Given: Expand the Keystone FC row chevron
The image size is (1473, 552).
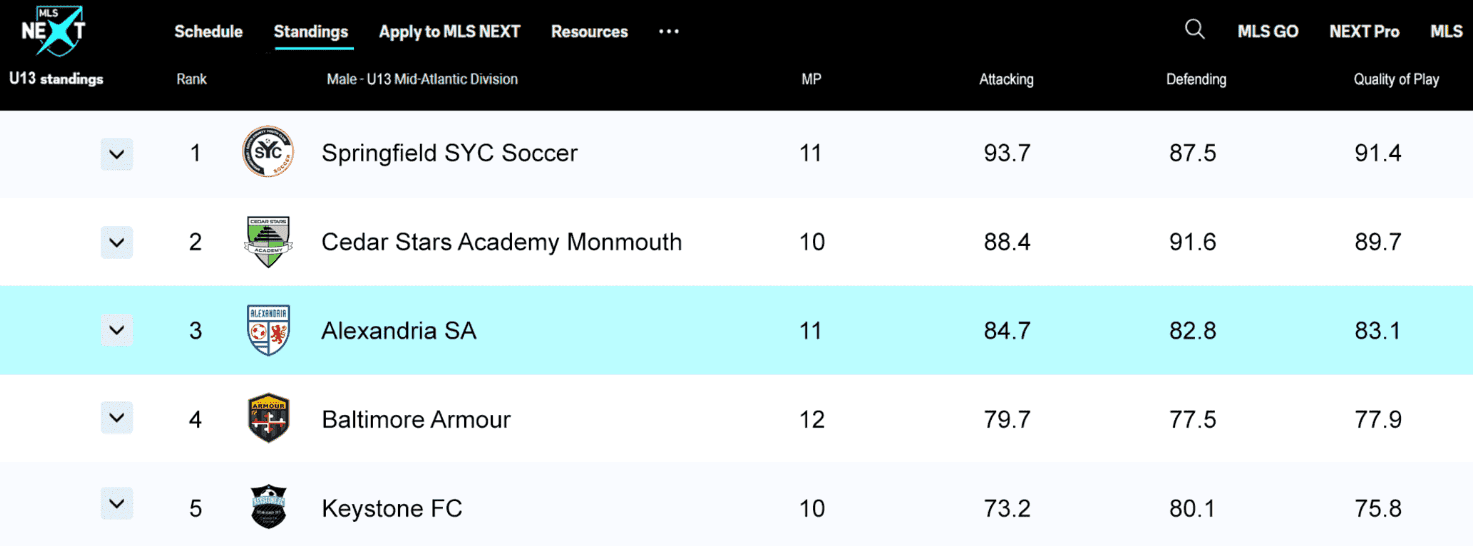Looking at the screenshot, I should pyautogui.click(x=117, y=505).
